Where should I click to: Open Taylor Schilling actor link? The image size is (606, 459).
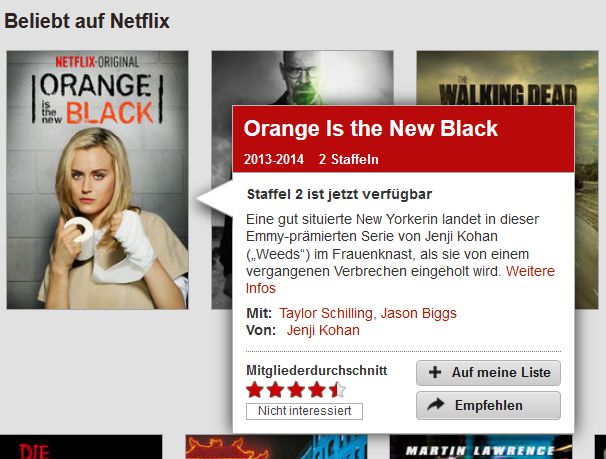325,313
